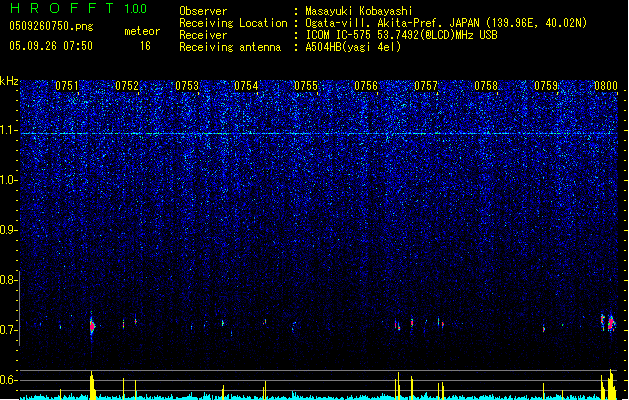This screenshot has height=400, width=629.
Task: Click the bright meteor echo cluster near 0800
Action: pos(609,323)
